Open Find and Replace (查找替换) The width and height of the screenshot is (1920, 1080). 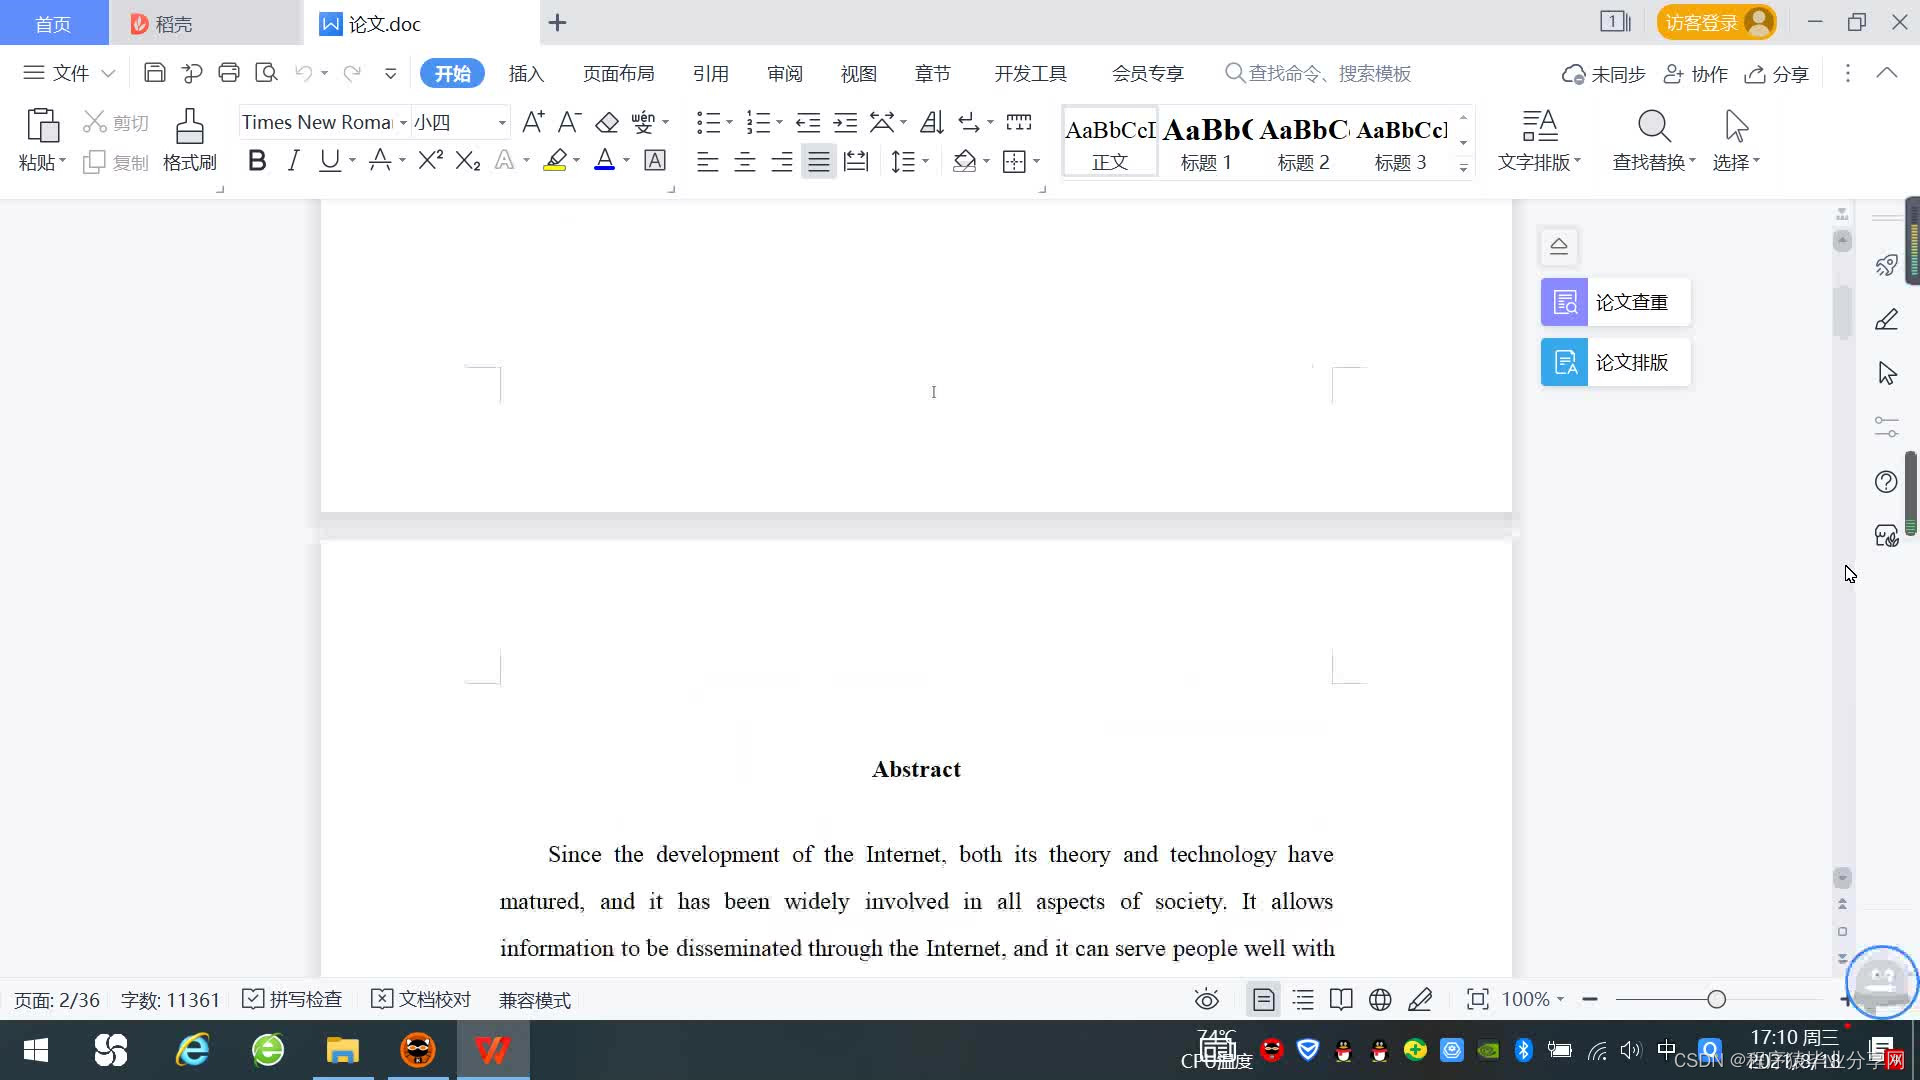[x=1654, y=138]
